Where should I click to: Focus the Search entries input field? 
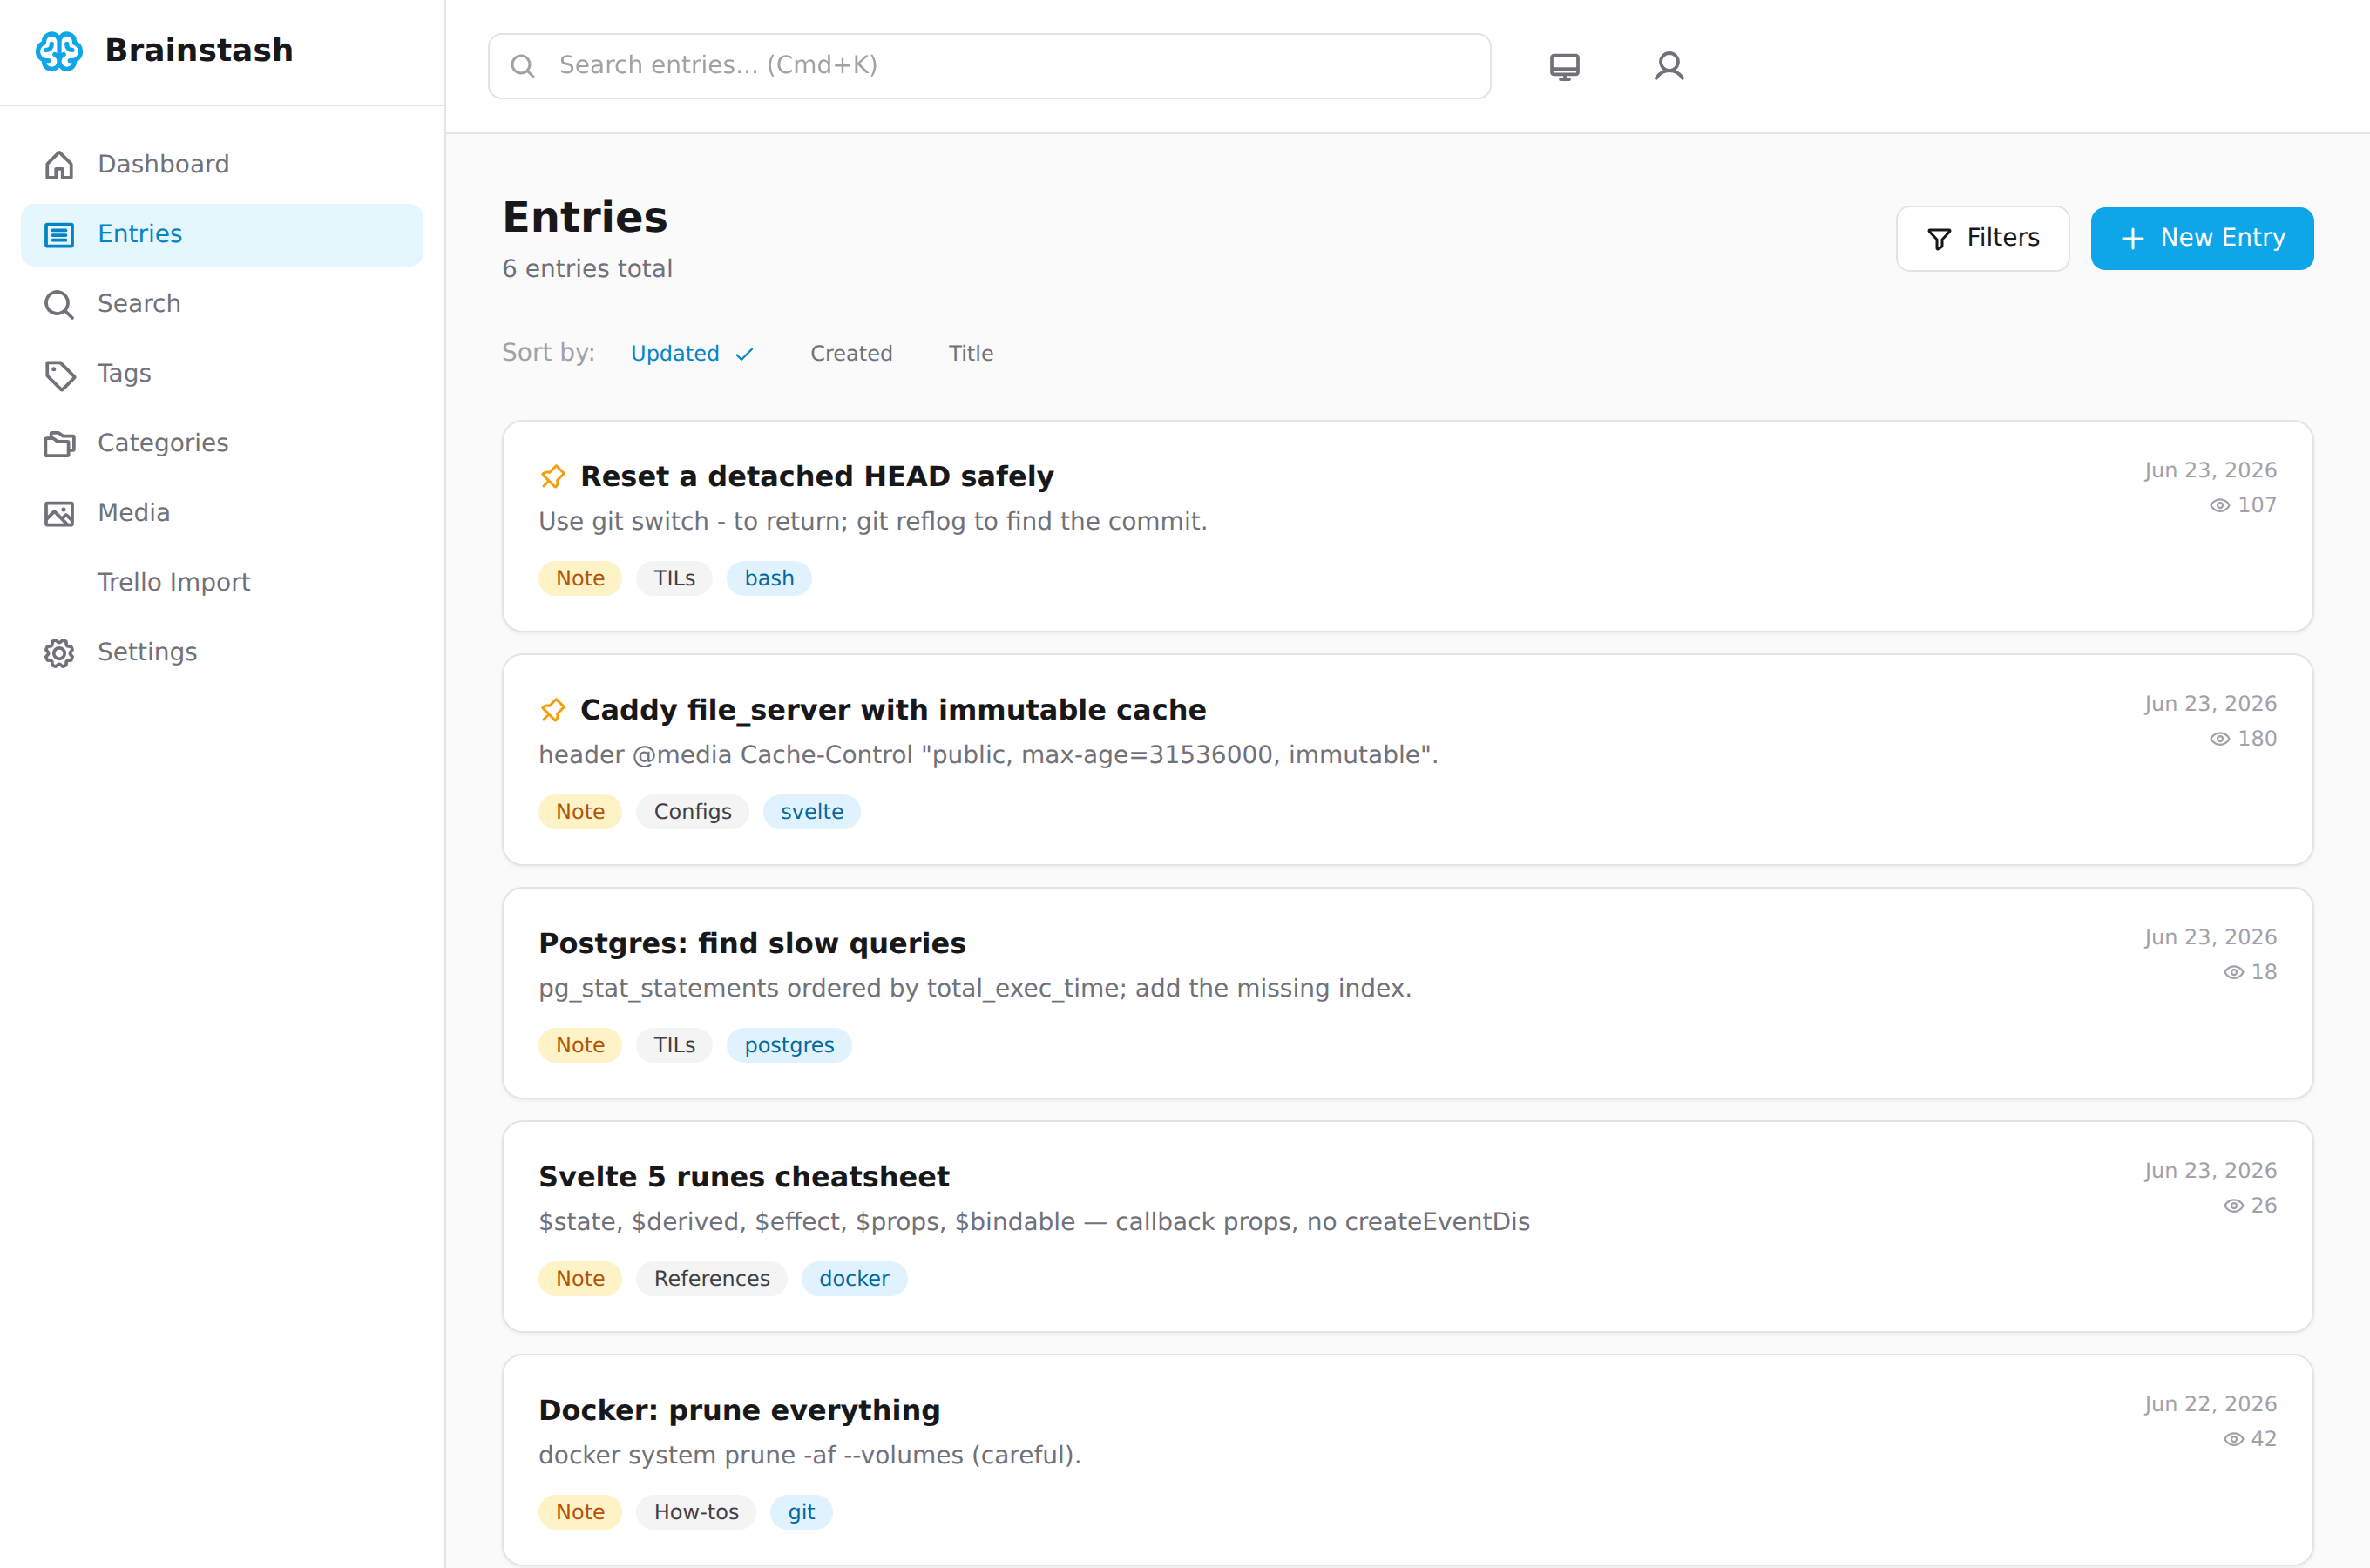pos(989,66)
